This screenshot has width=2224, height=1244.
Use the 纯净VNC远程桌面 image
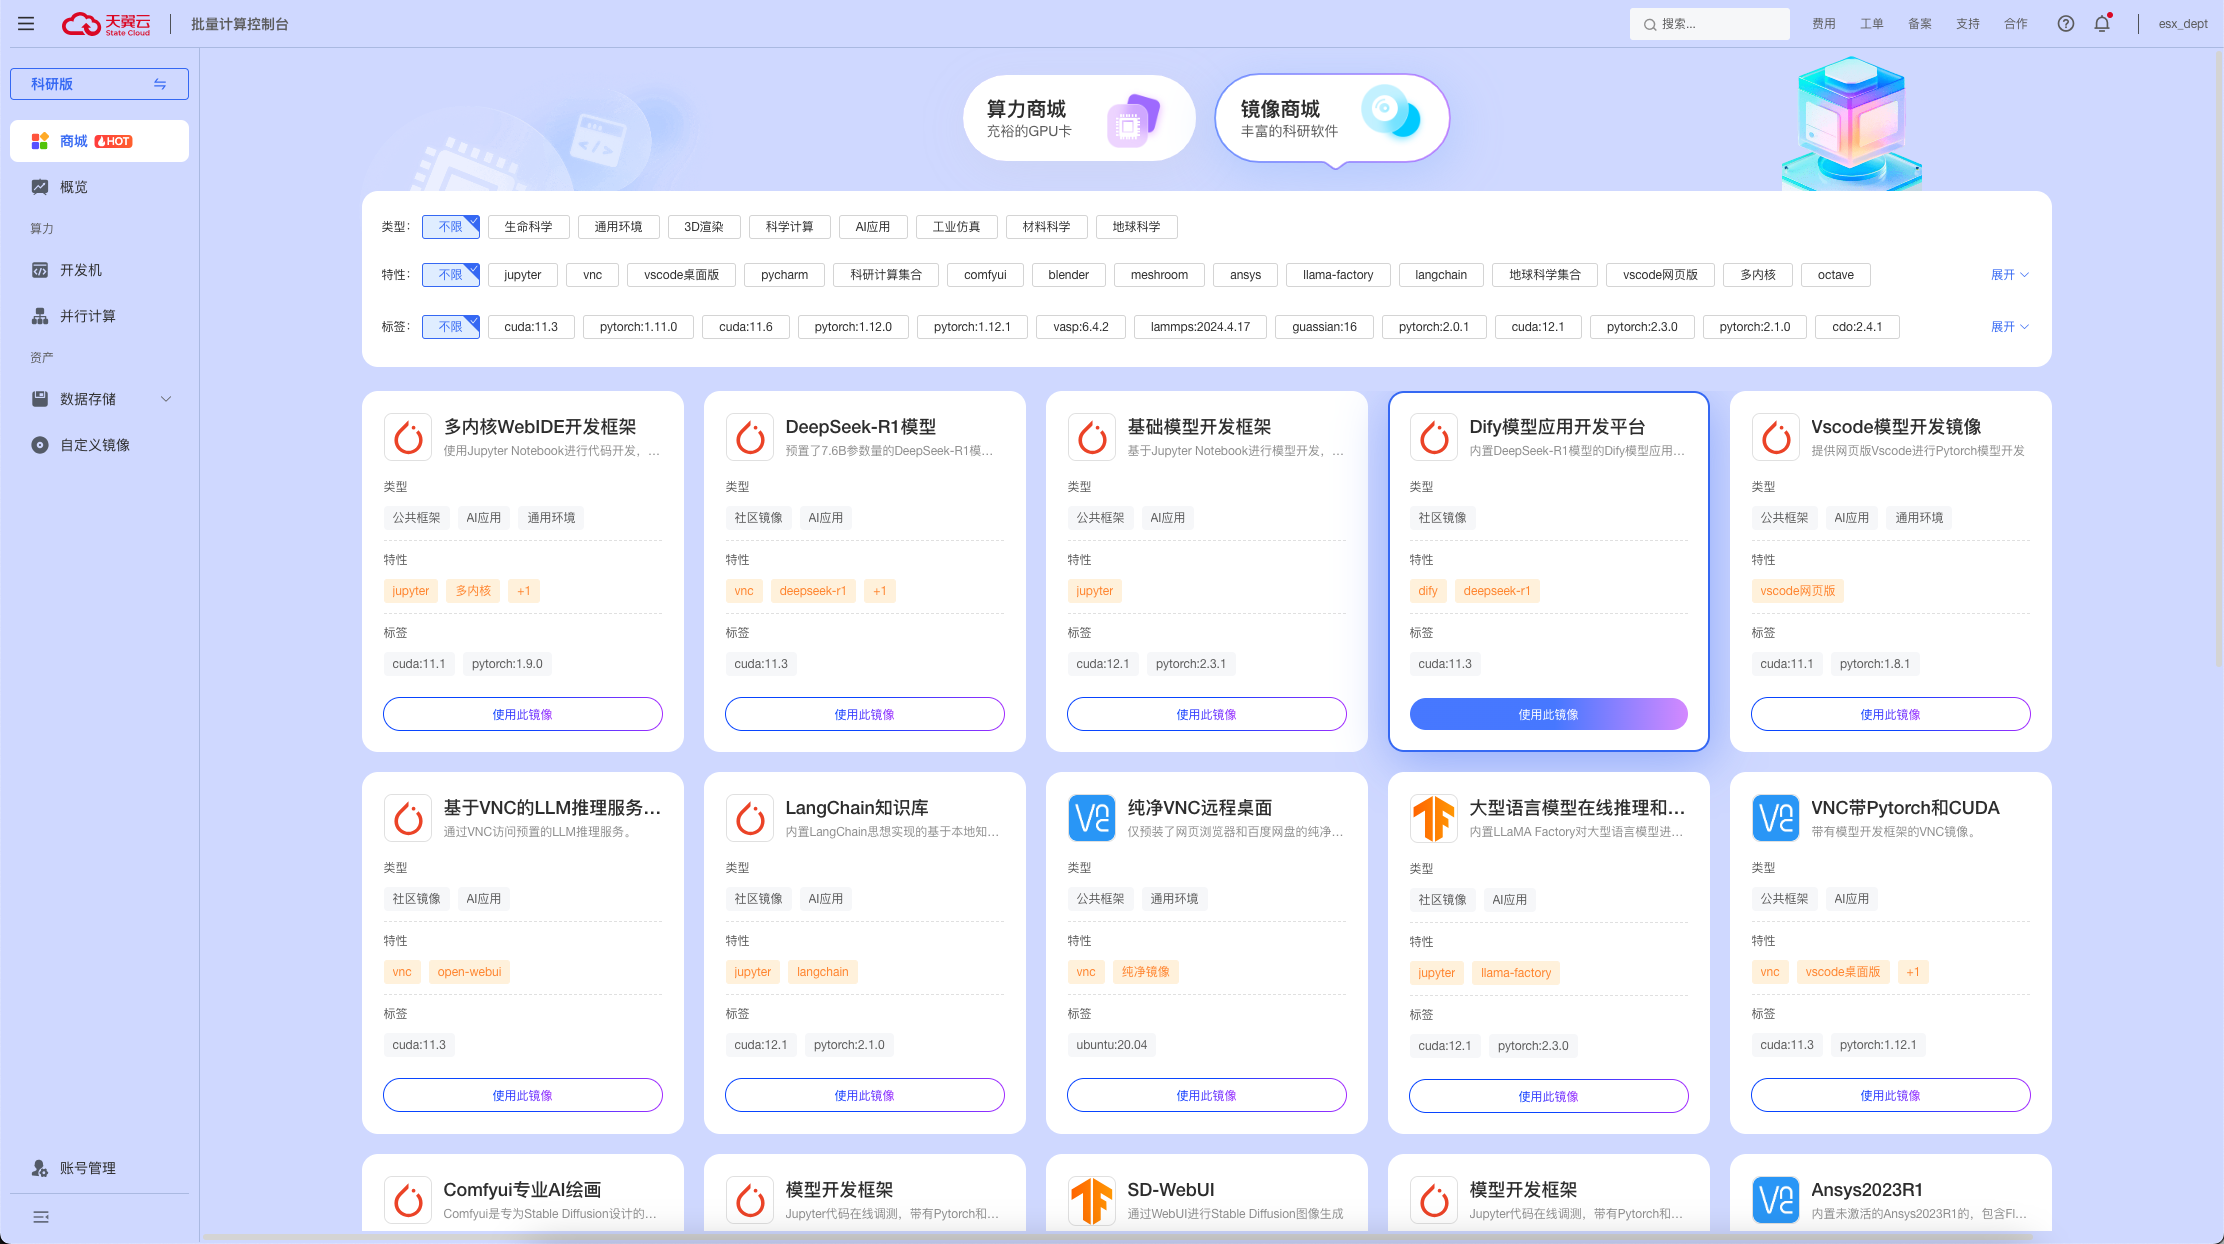(1206, 1095)
